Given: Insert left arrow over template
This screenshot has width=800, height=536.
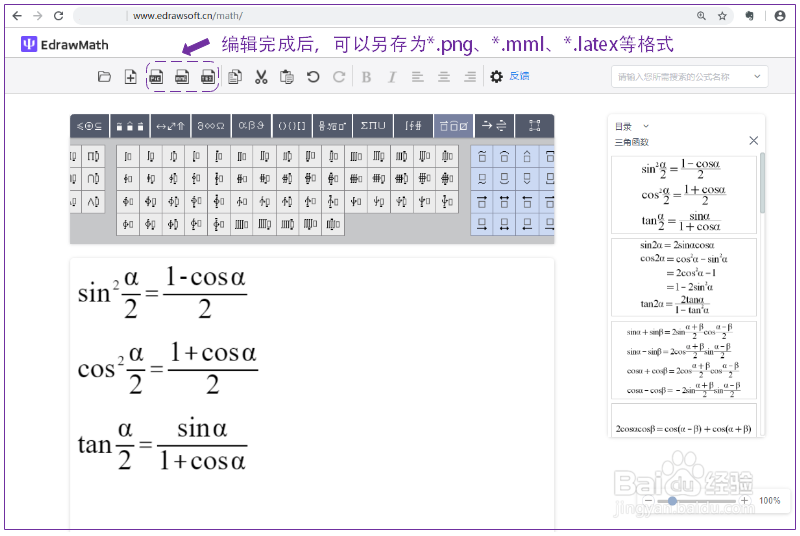Looking at the screenshot, I should tap(527, 202).
